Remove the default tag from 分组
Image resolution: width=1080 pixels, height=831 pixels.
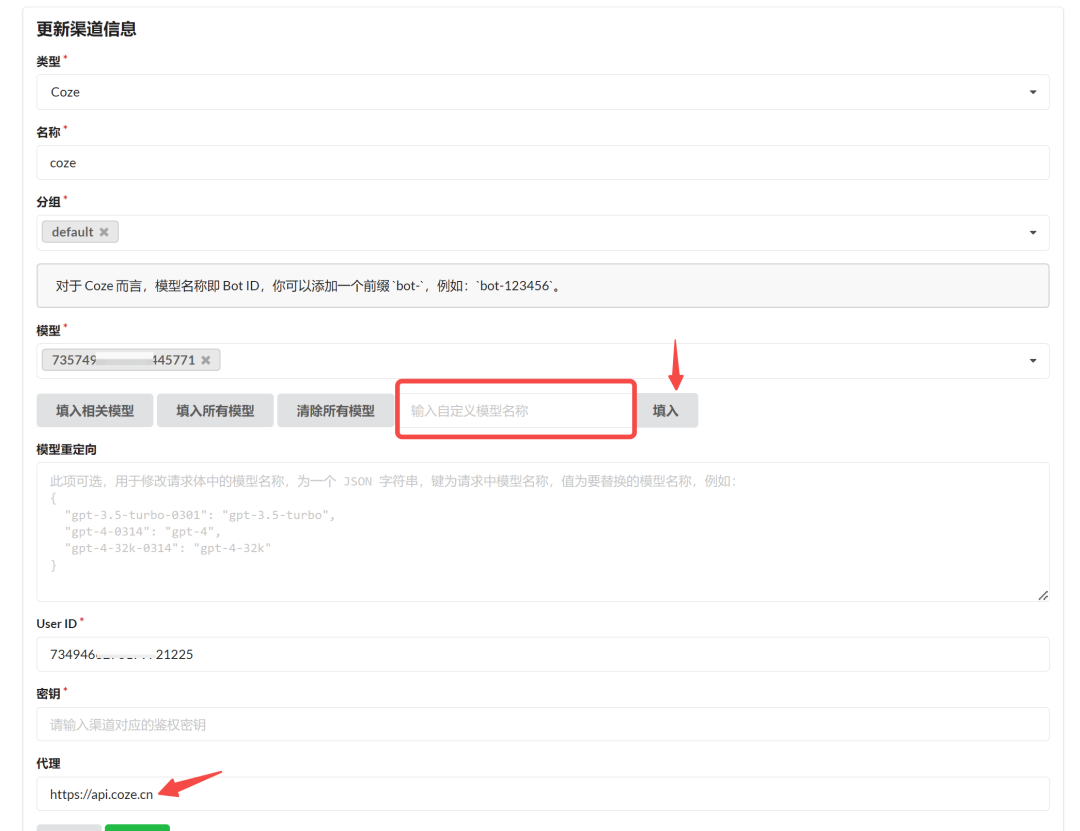(x=104, y=232)
